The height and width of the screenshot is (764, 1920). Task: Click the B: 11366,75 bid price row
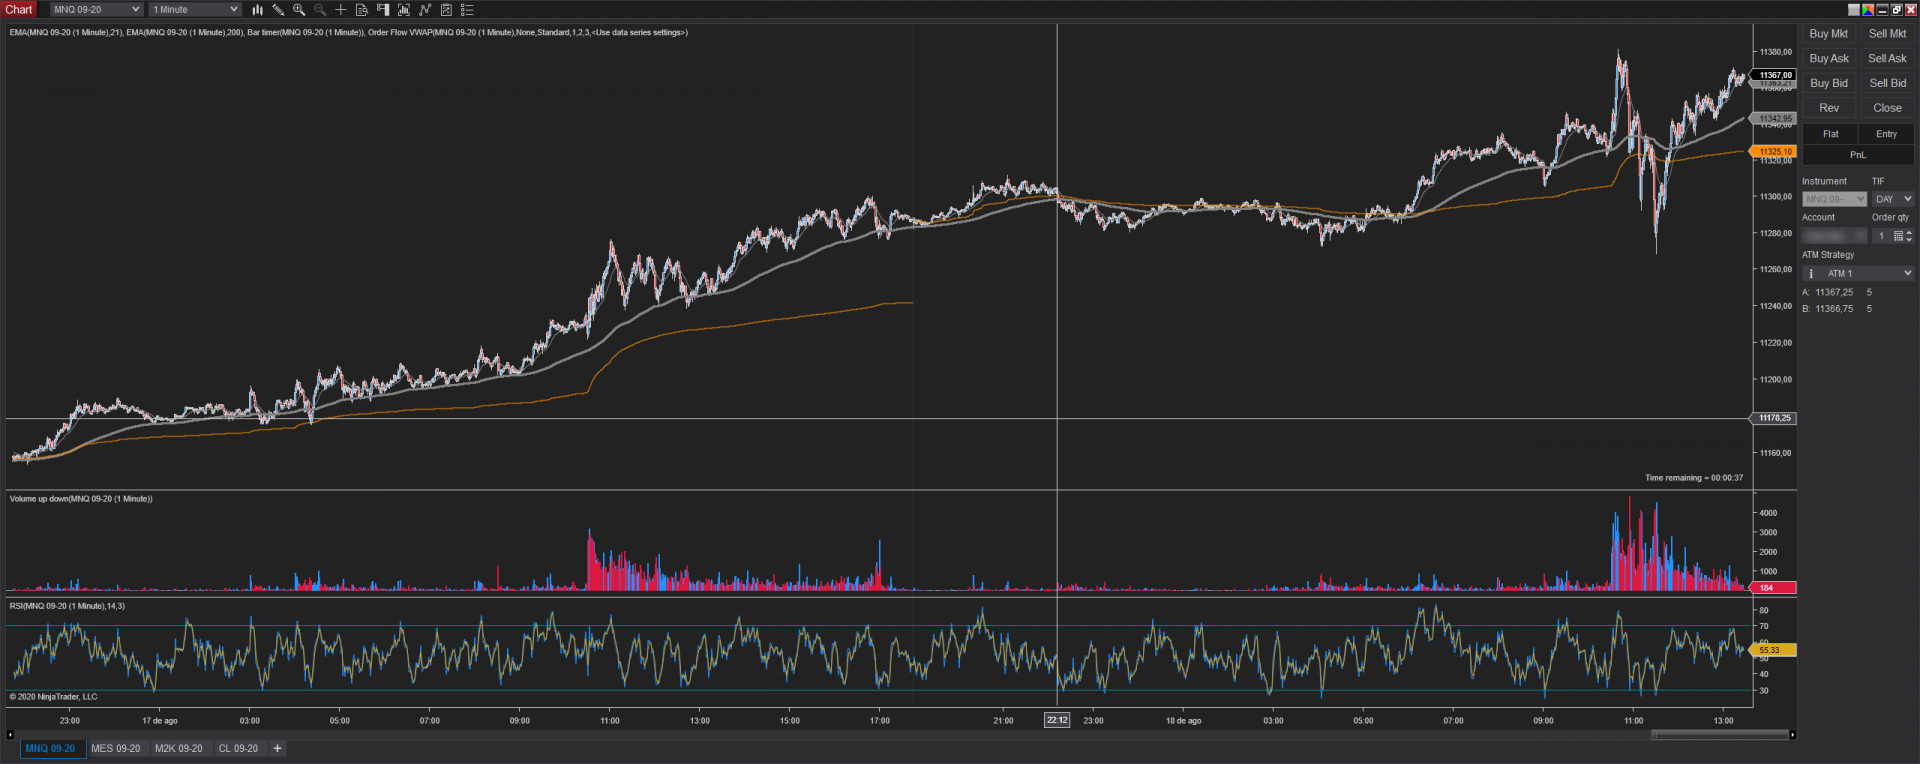pos(1837,309)
